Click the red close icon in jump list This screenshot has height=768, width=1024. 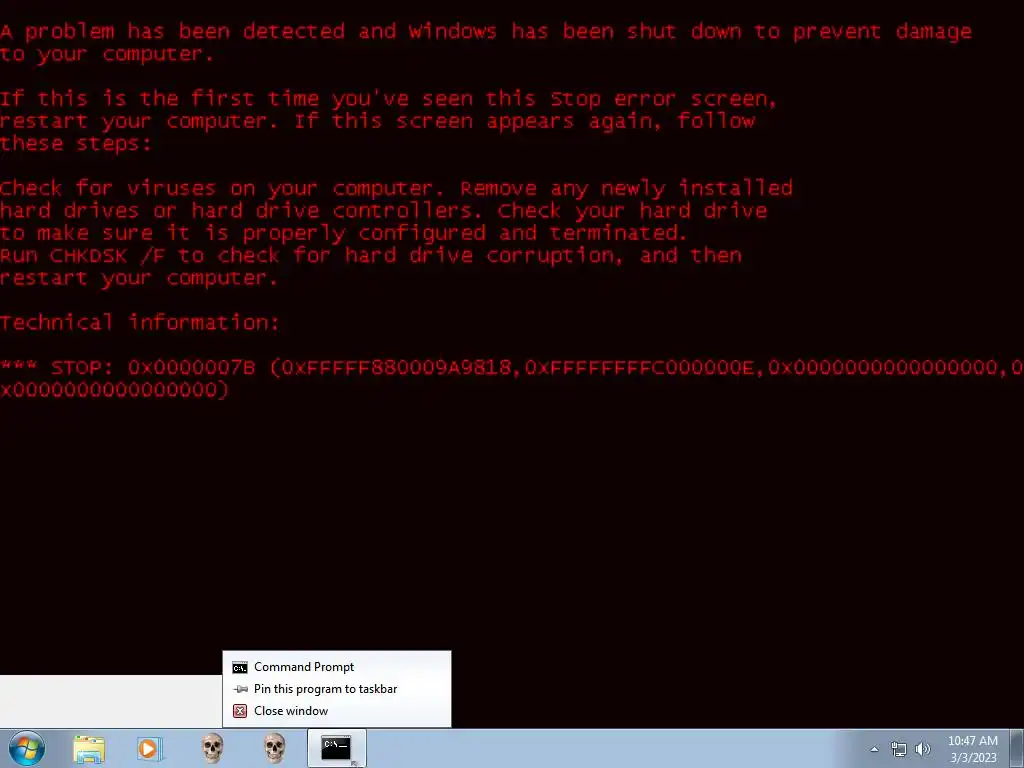240,711
